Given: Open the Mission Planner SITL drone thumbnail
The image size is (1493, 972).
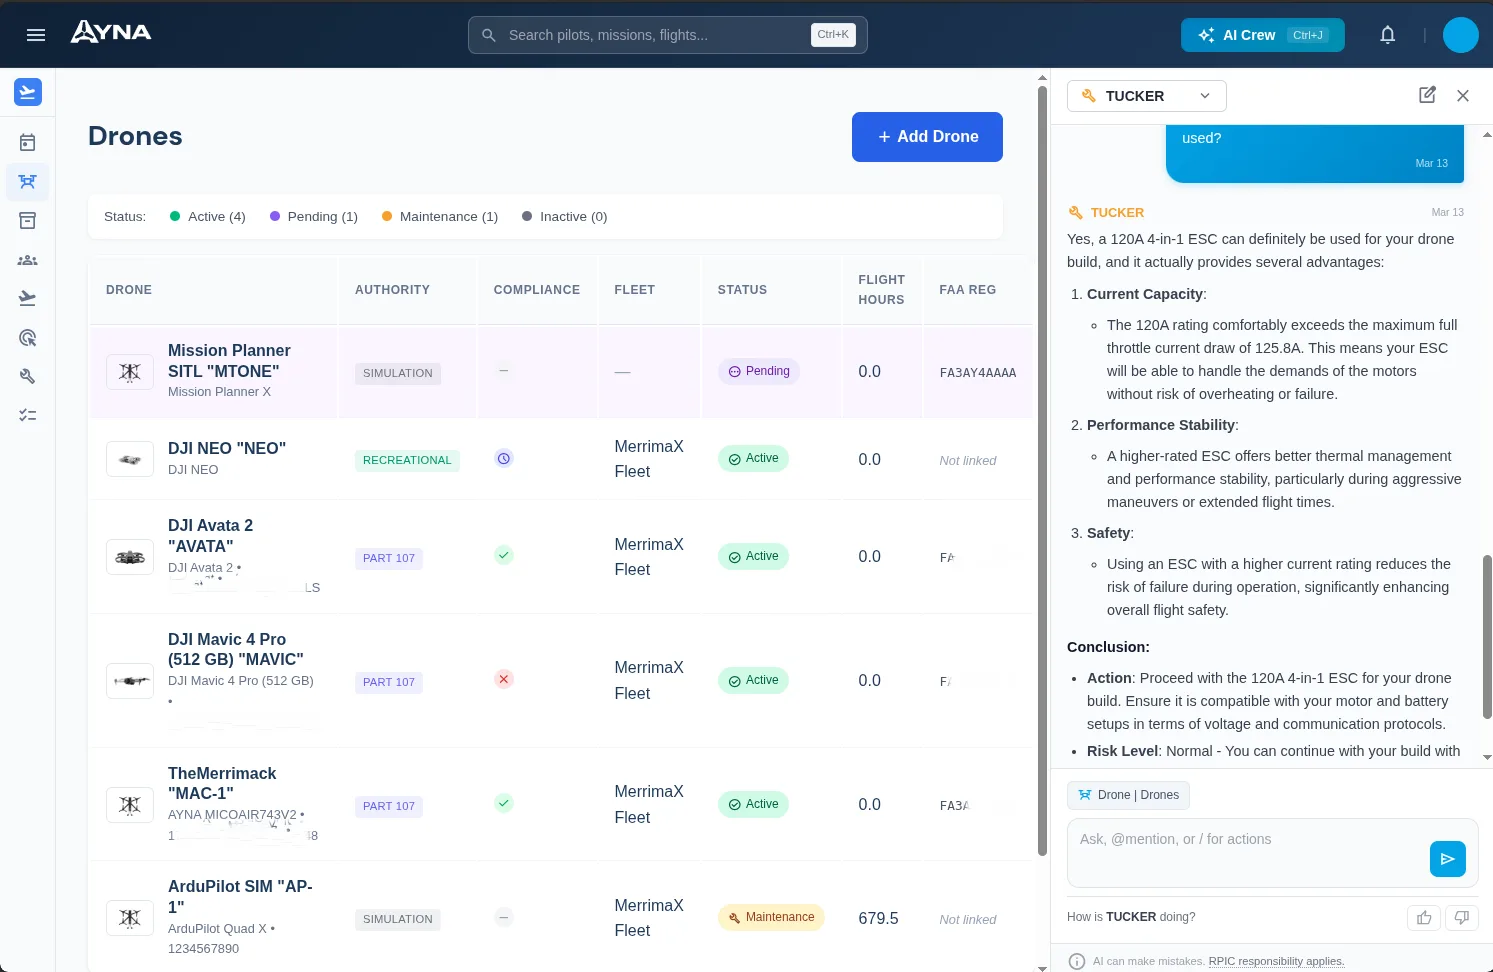Looking at the screenshot, I should click(x=130, y=372).
